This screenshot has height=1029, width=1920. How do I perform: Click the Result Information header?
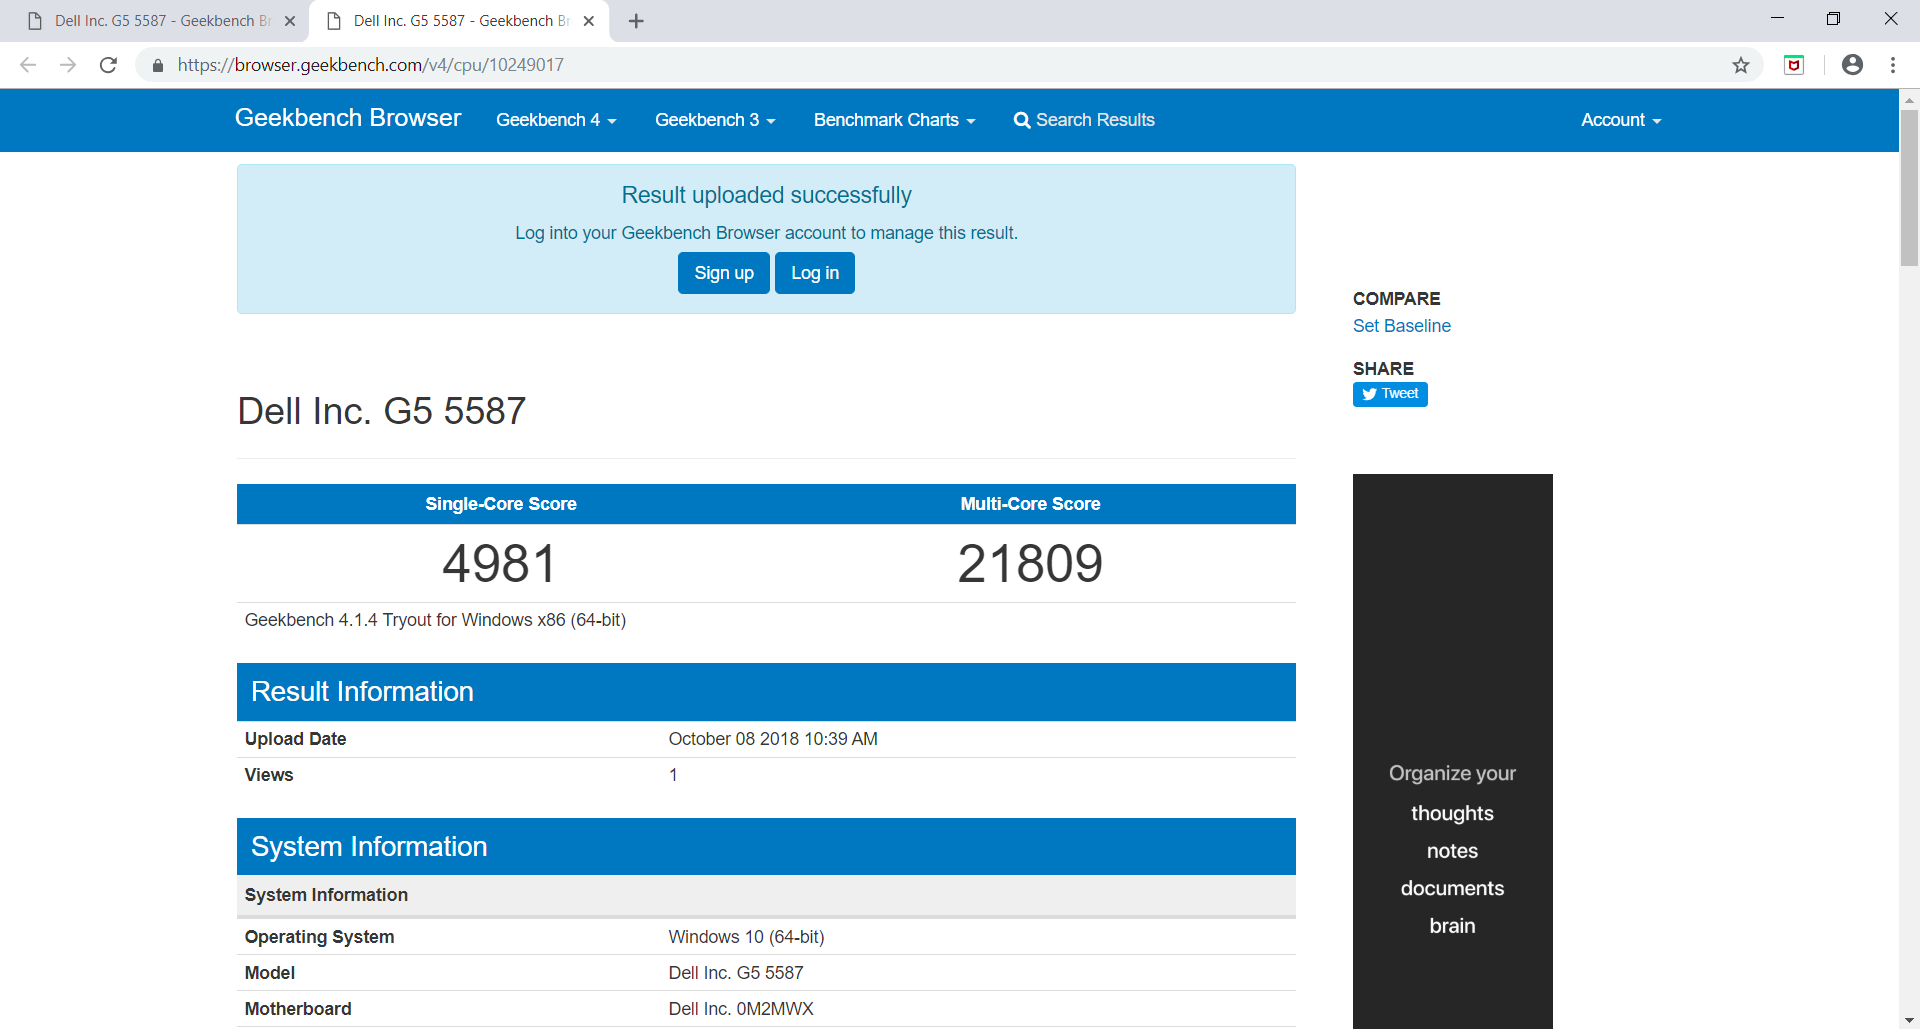coord(766,692)
